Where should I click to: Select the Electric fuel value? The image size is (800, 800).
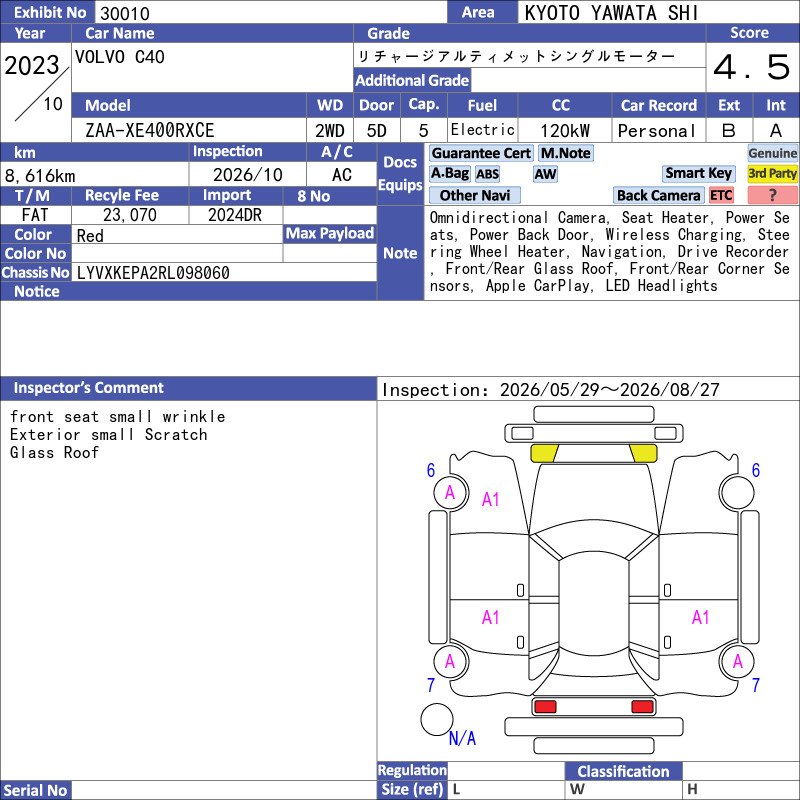coord(483,130)
